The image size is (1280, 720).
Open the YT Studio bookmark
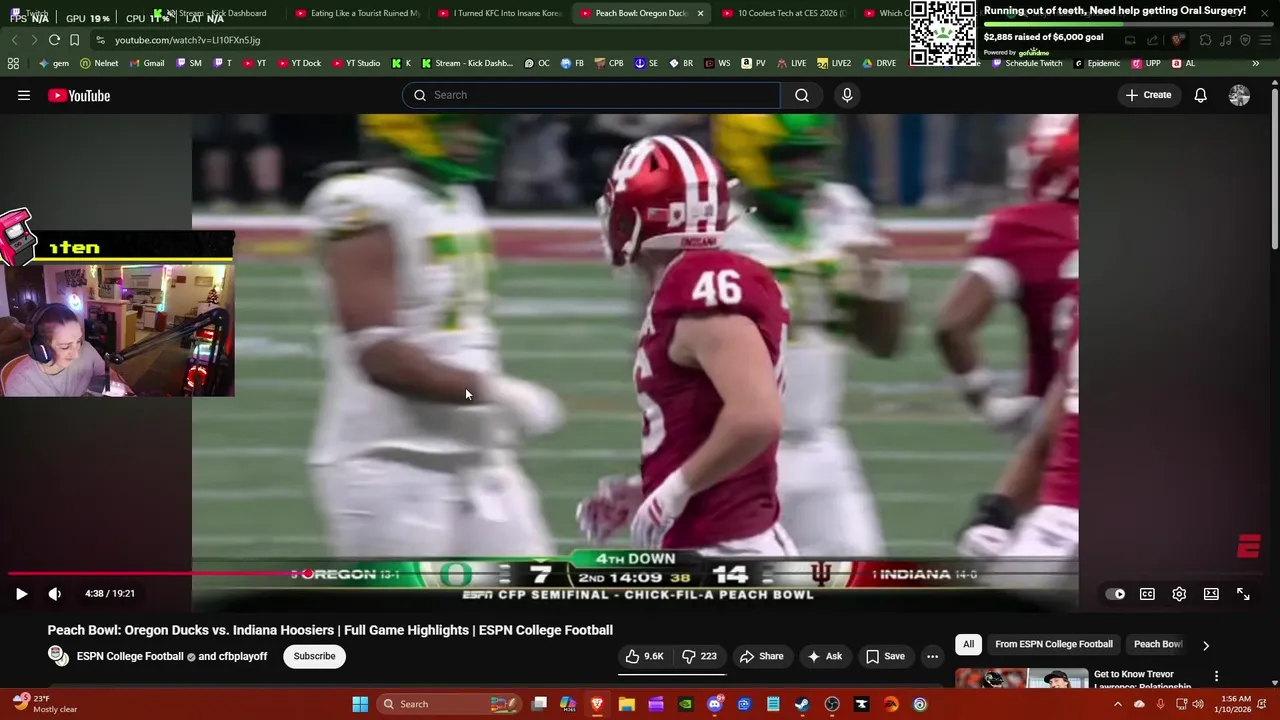pos(356,63)
